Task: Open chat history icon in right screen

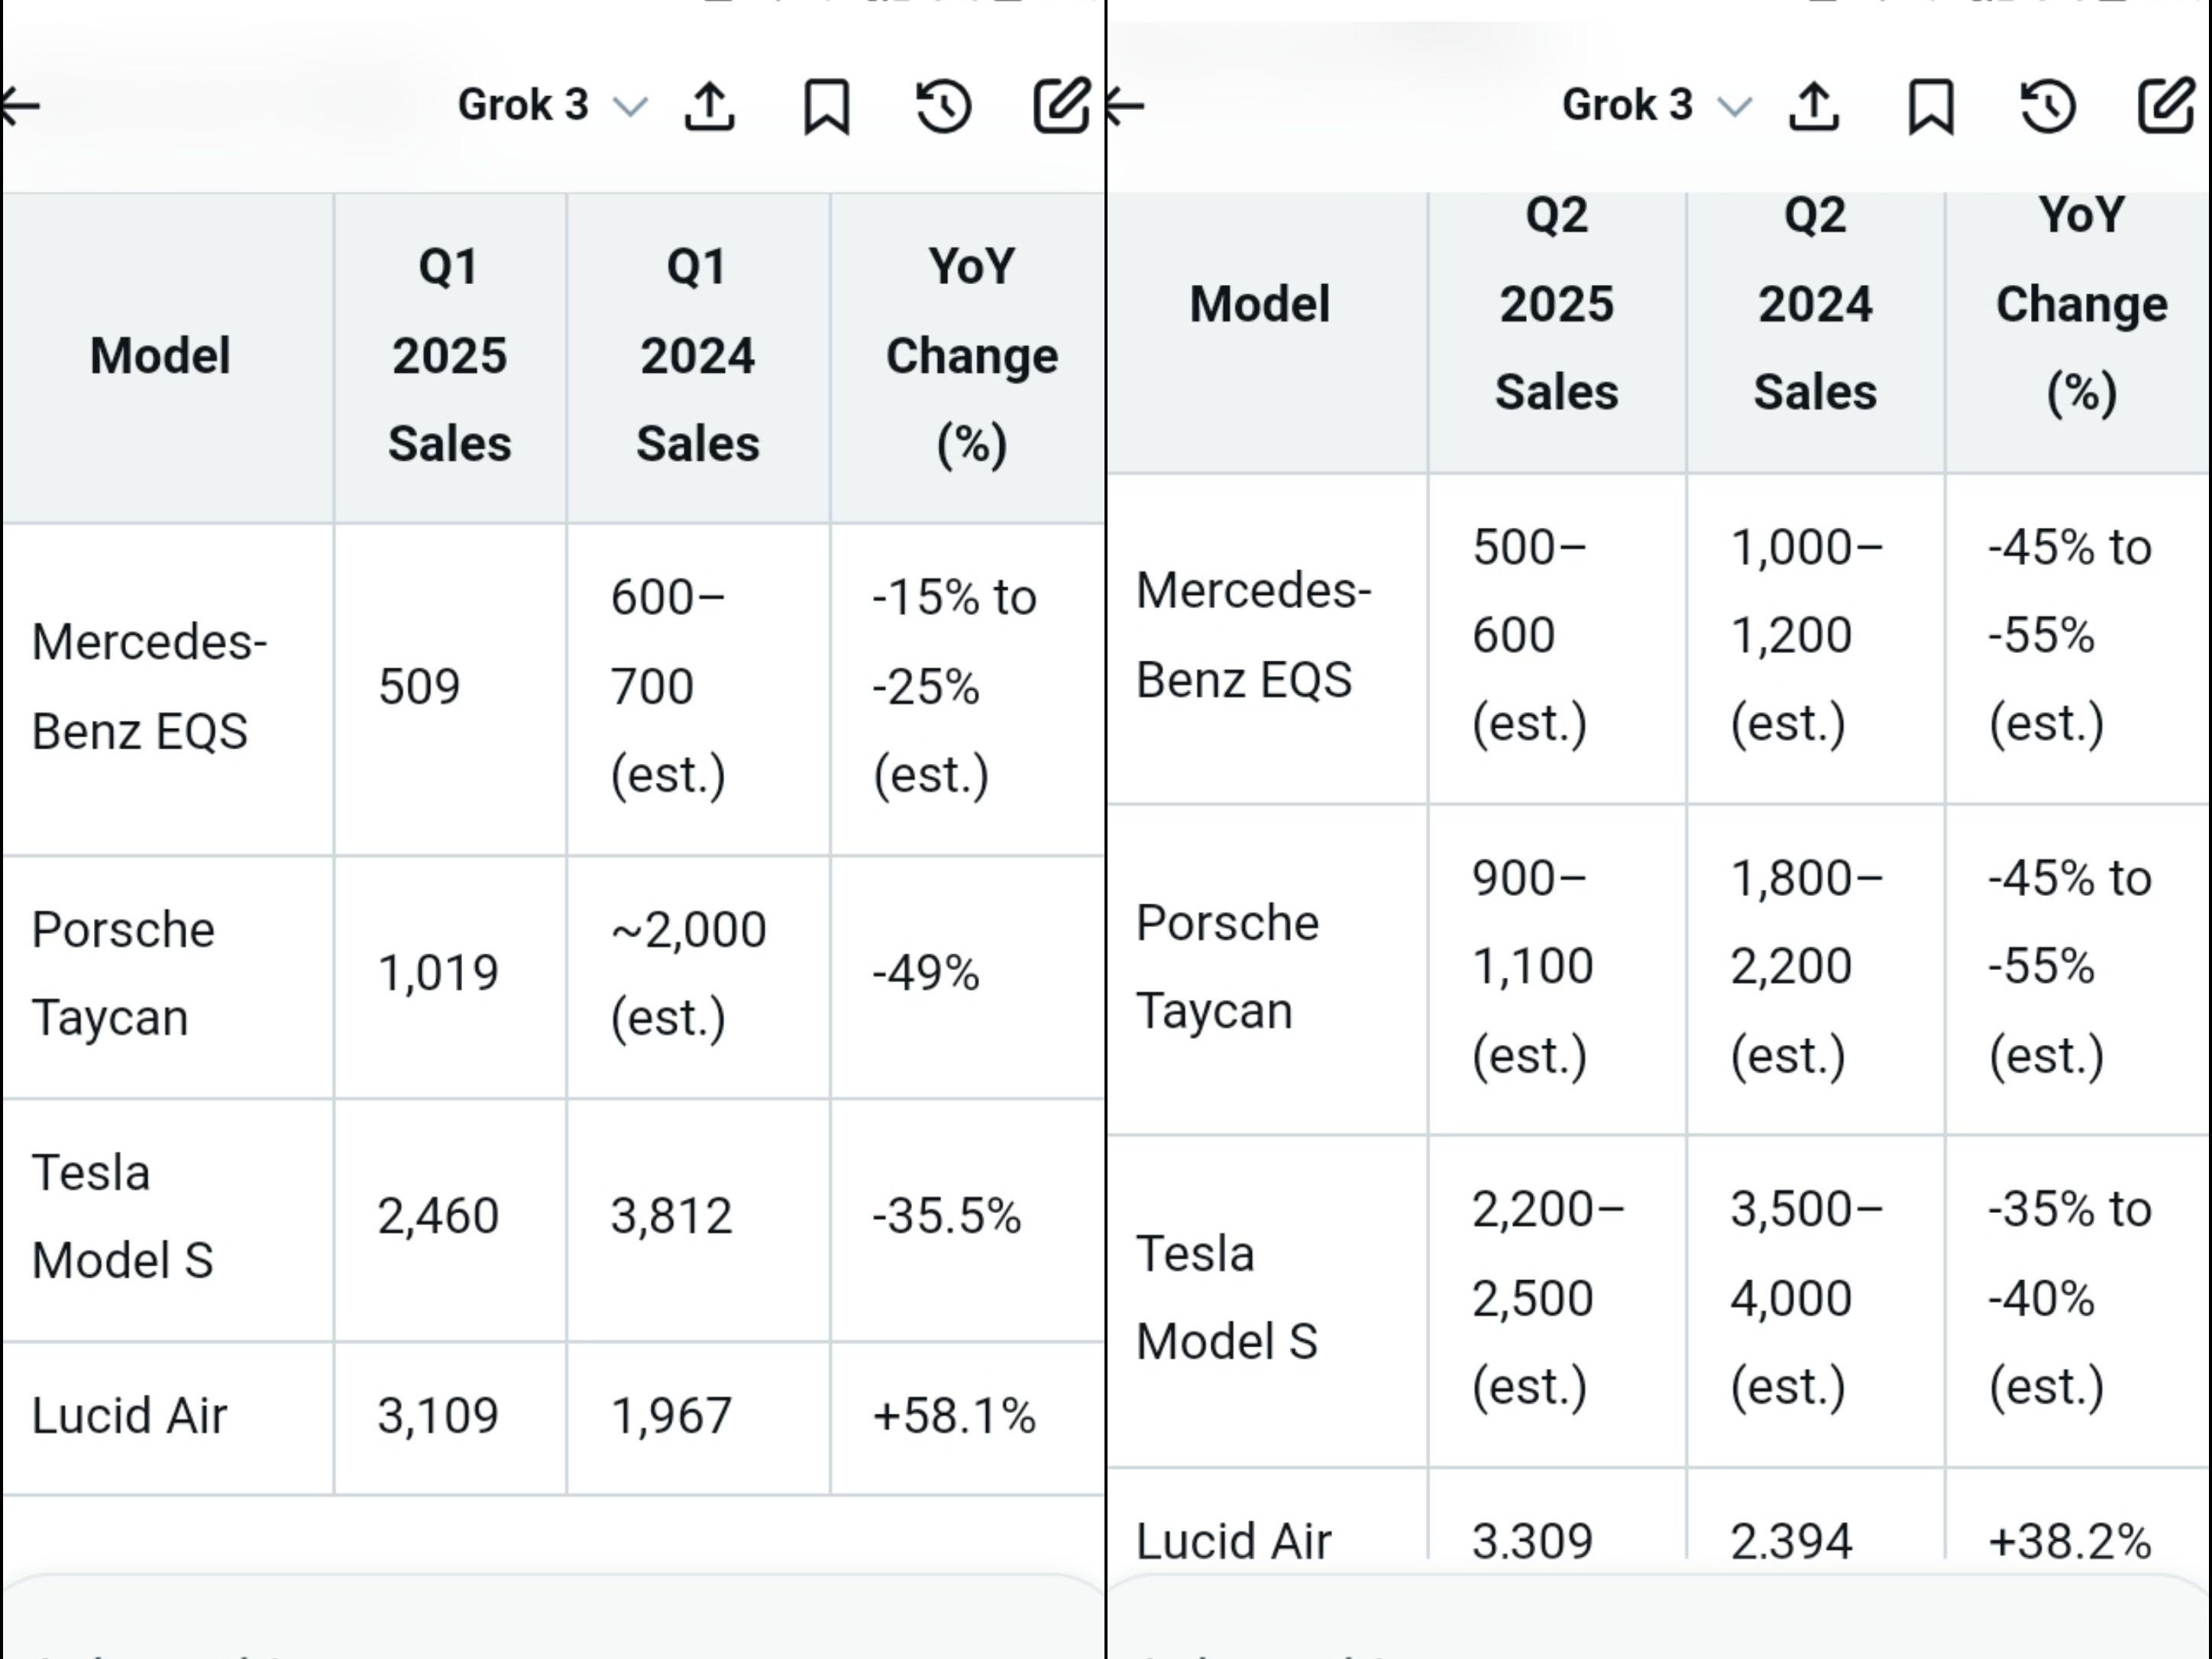Action: pyautogui.click(x=2047, y=106)
